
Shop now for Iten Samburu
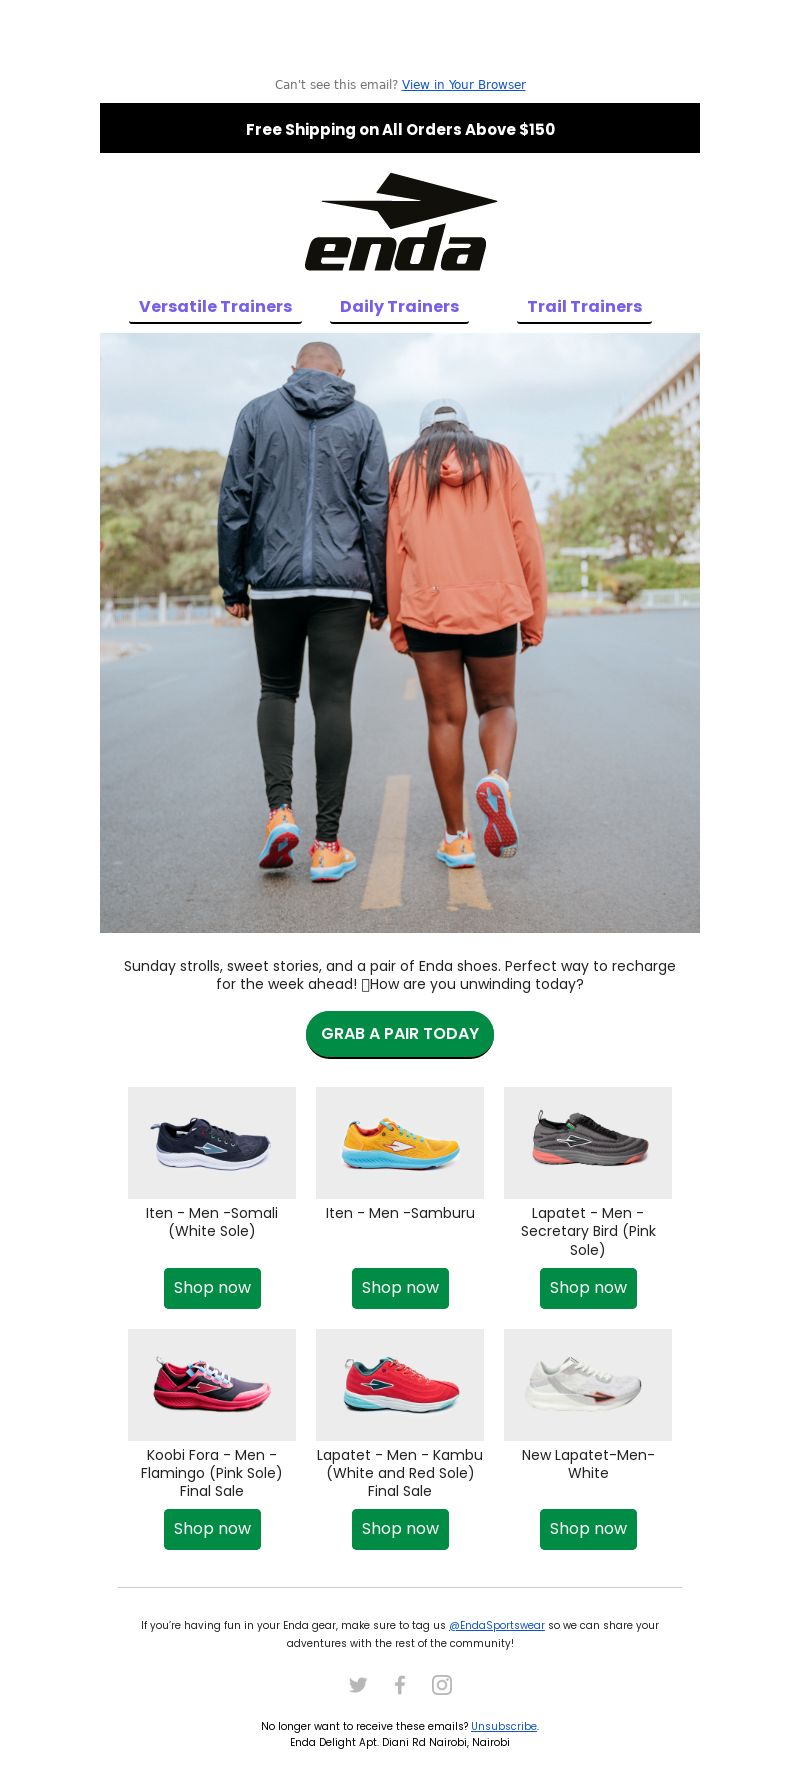[x=400, y=1288]
